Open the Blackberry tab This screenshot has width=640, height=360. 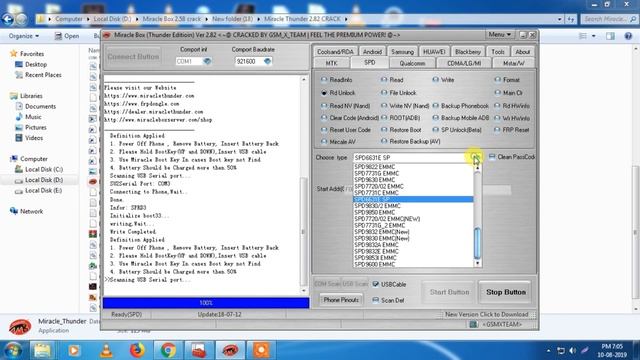click(x=468, y=52)
